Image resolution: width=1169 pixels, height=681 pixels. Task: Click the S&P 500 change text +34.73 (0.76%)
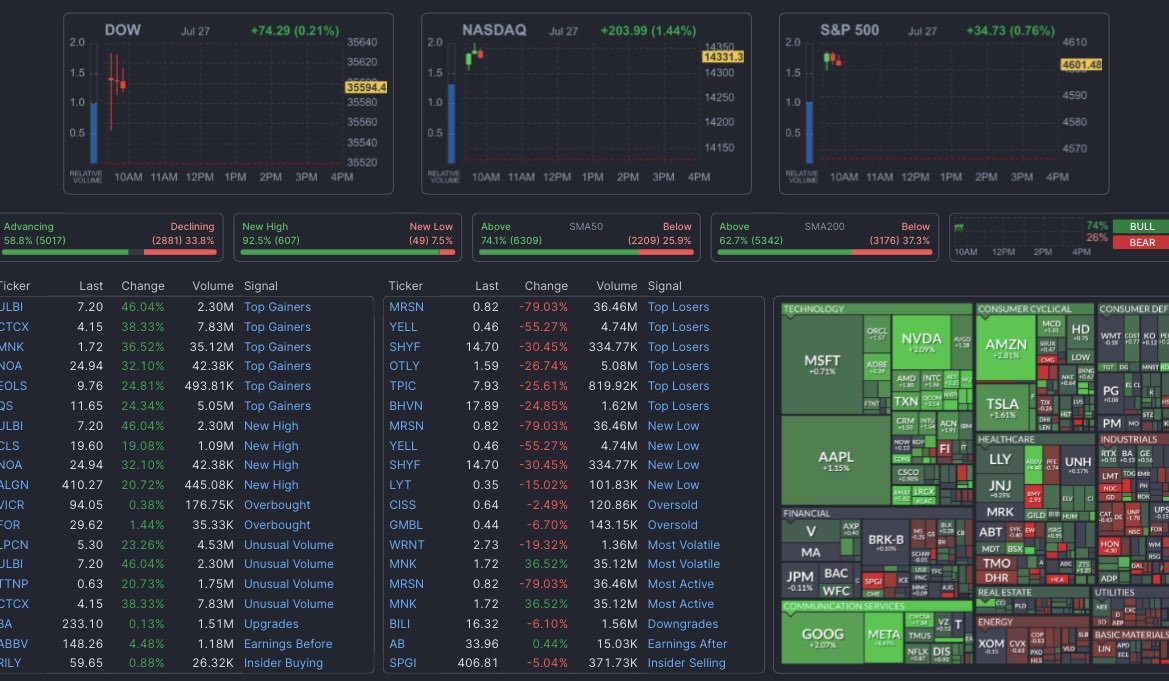[1010, 31]
